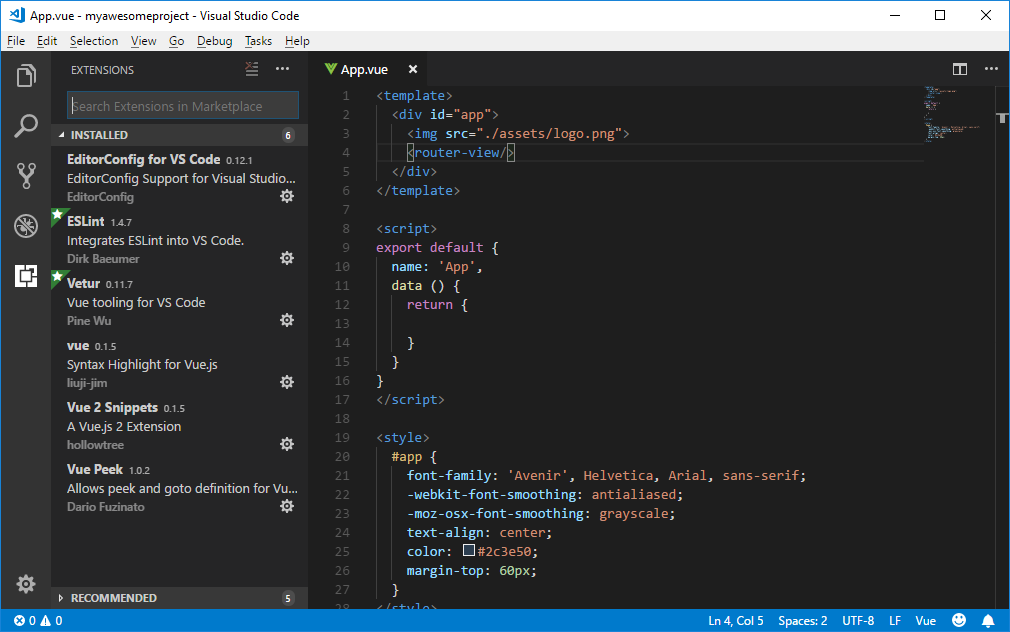
Task: Click the vertical scrollbar of the editor
Action: (x=1002, y=348)
